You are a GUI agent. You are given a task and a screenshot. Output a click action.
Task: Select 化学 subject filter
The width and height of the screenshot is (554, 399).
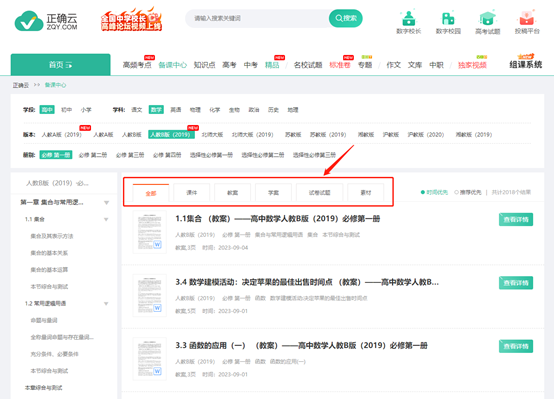[x=214, y=110]
